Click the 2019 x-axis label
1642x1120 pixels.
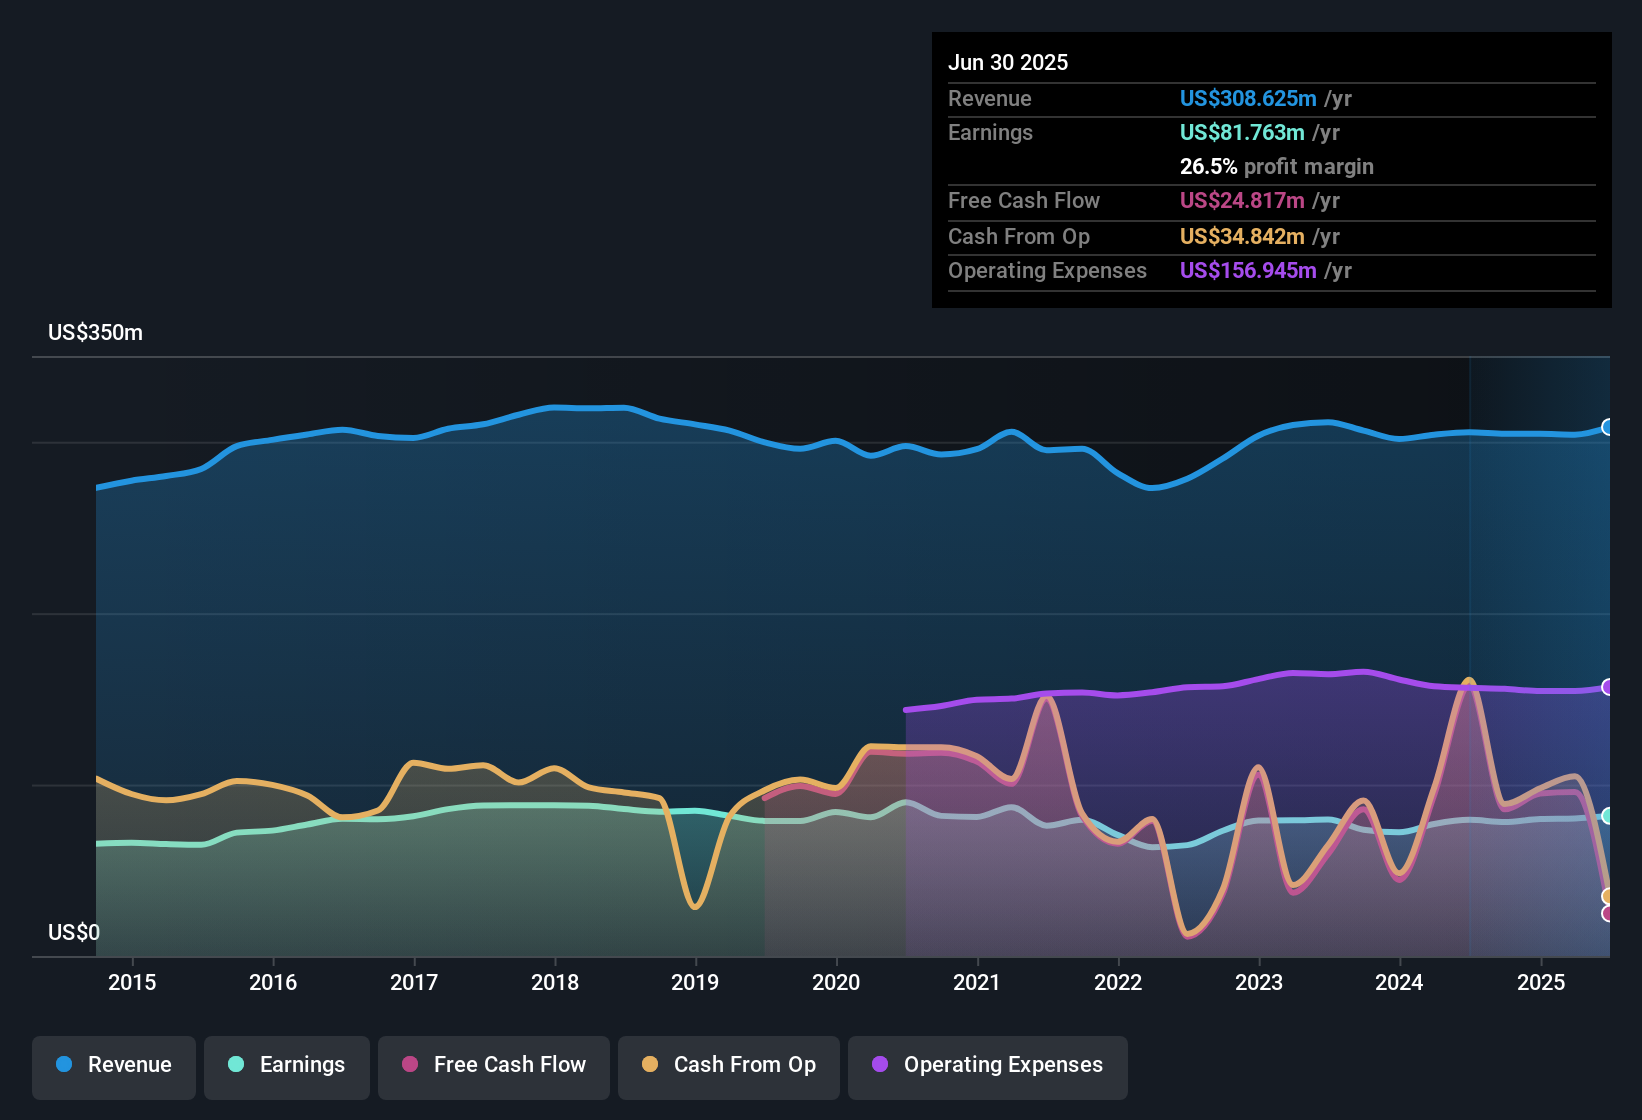click(695, 983)
